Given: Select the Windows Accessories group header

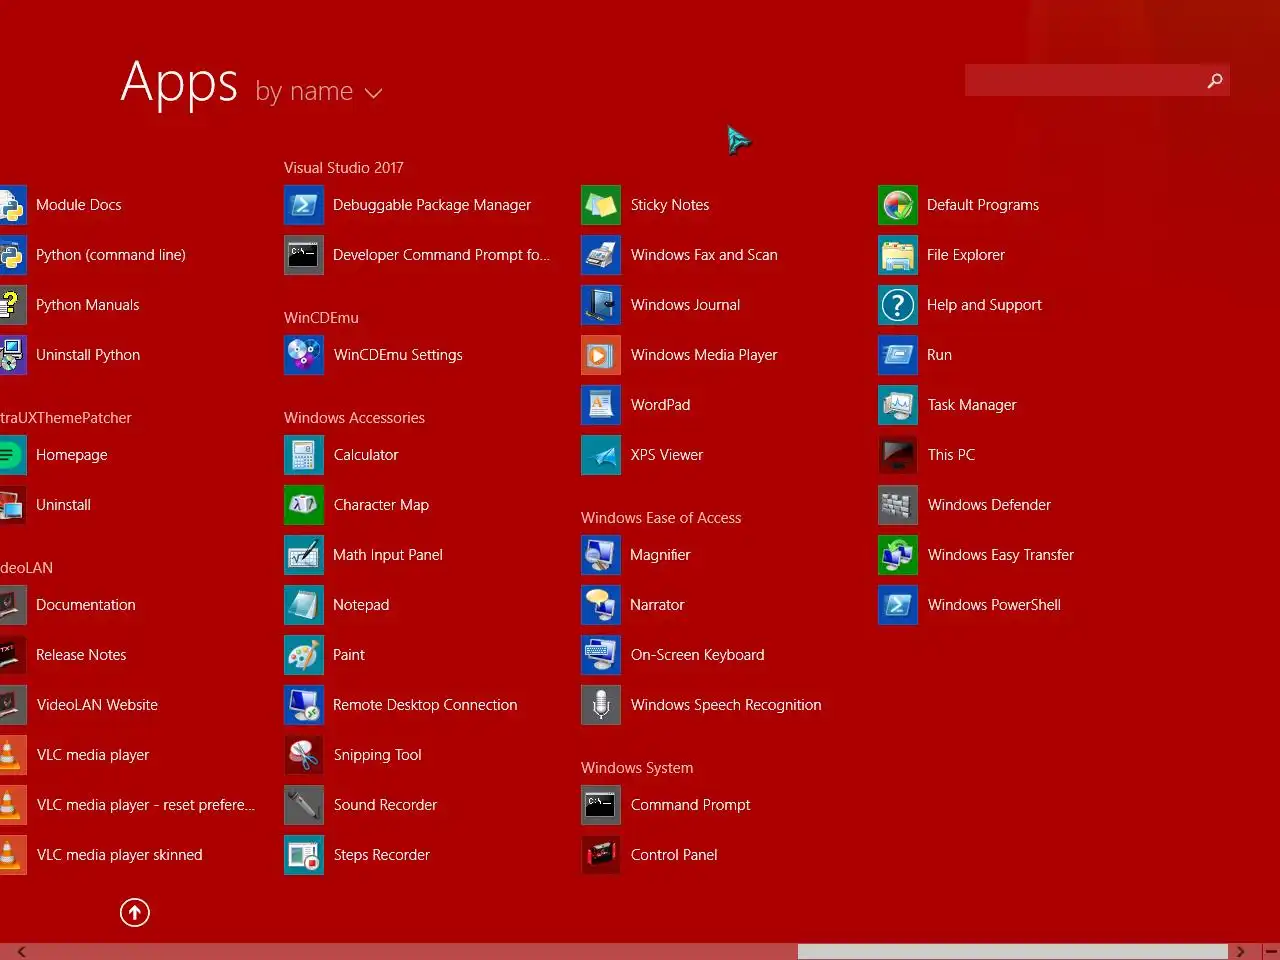Looking at the screenshot, I should coord(354,418).
